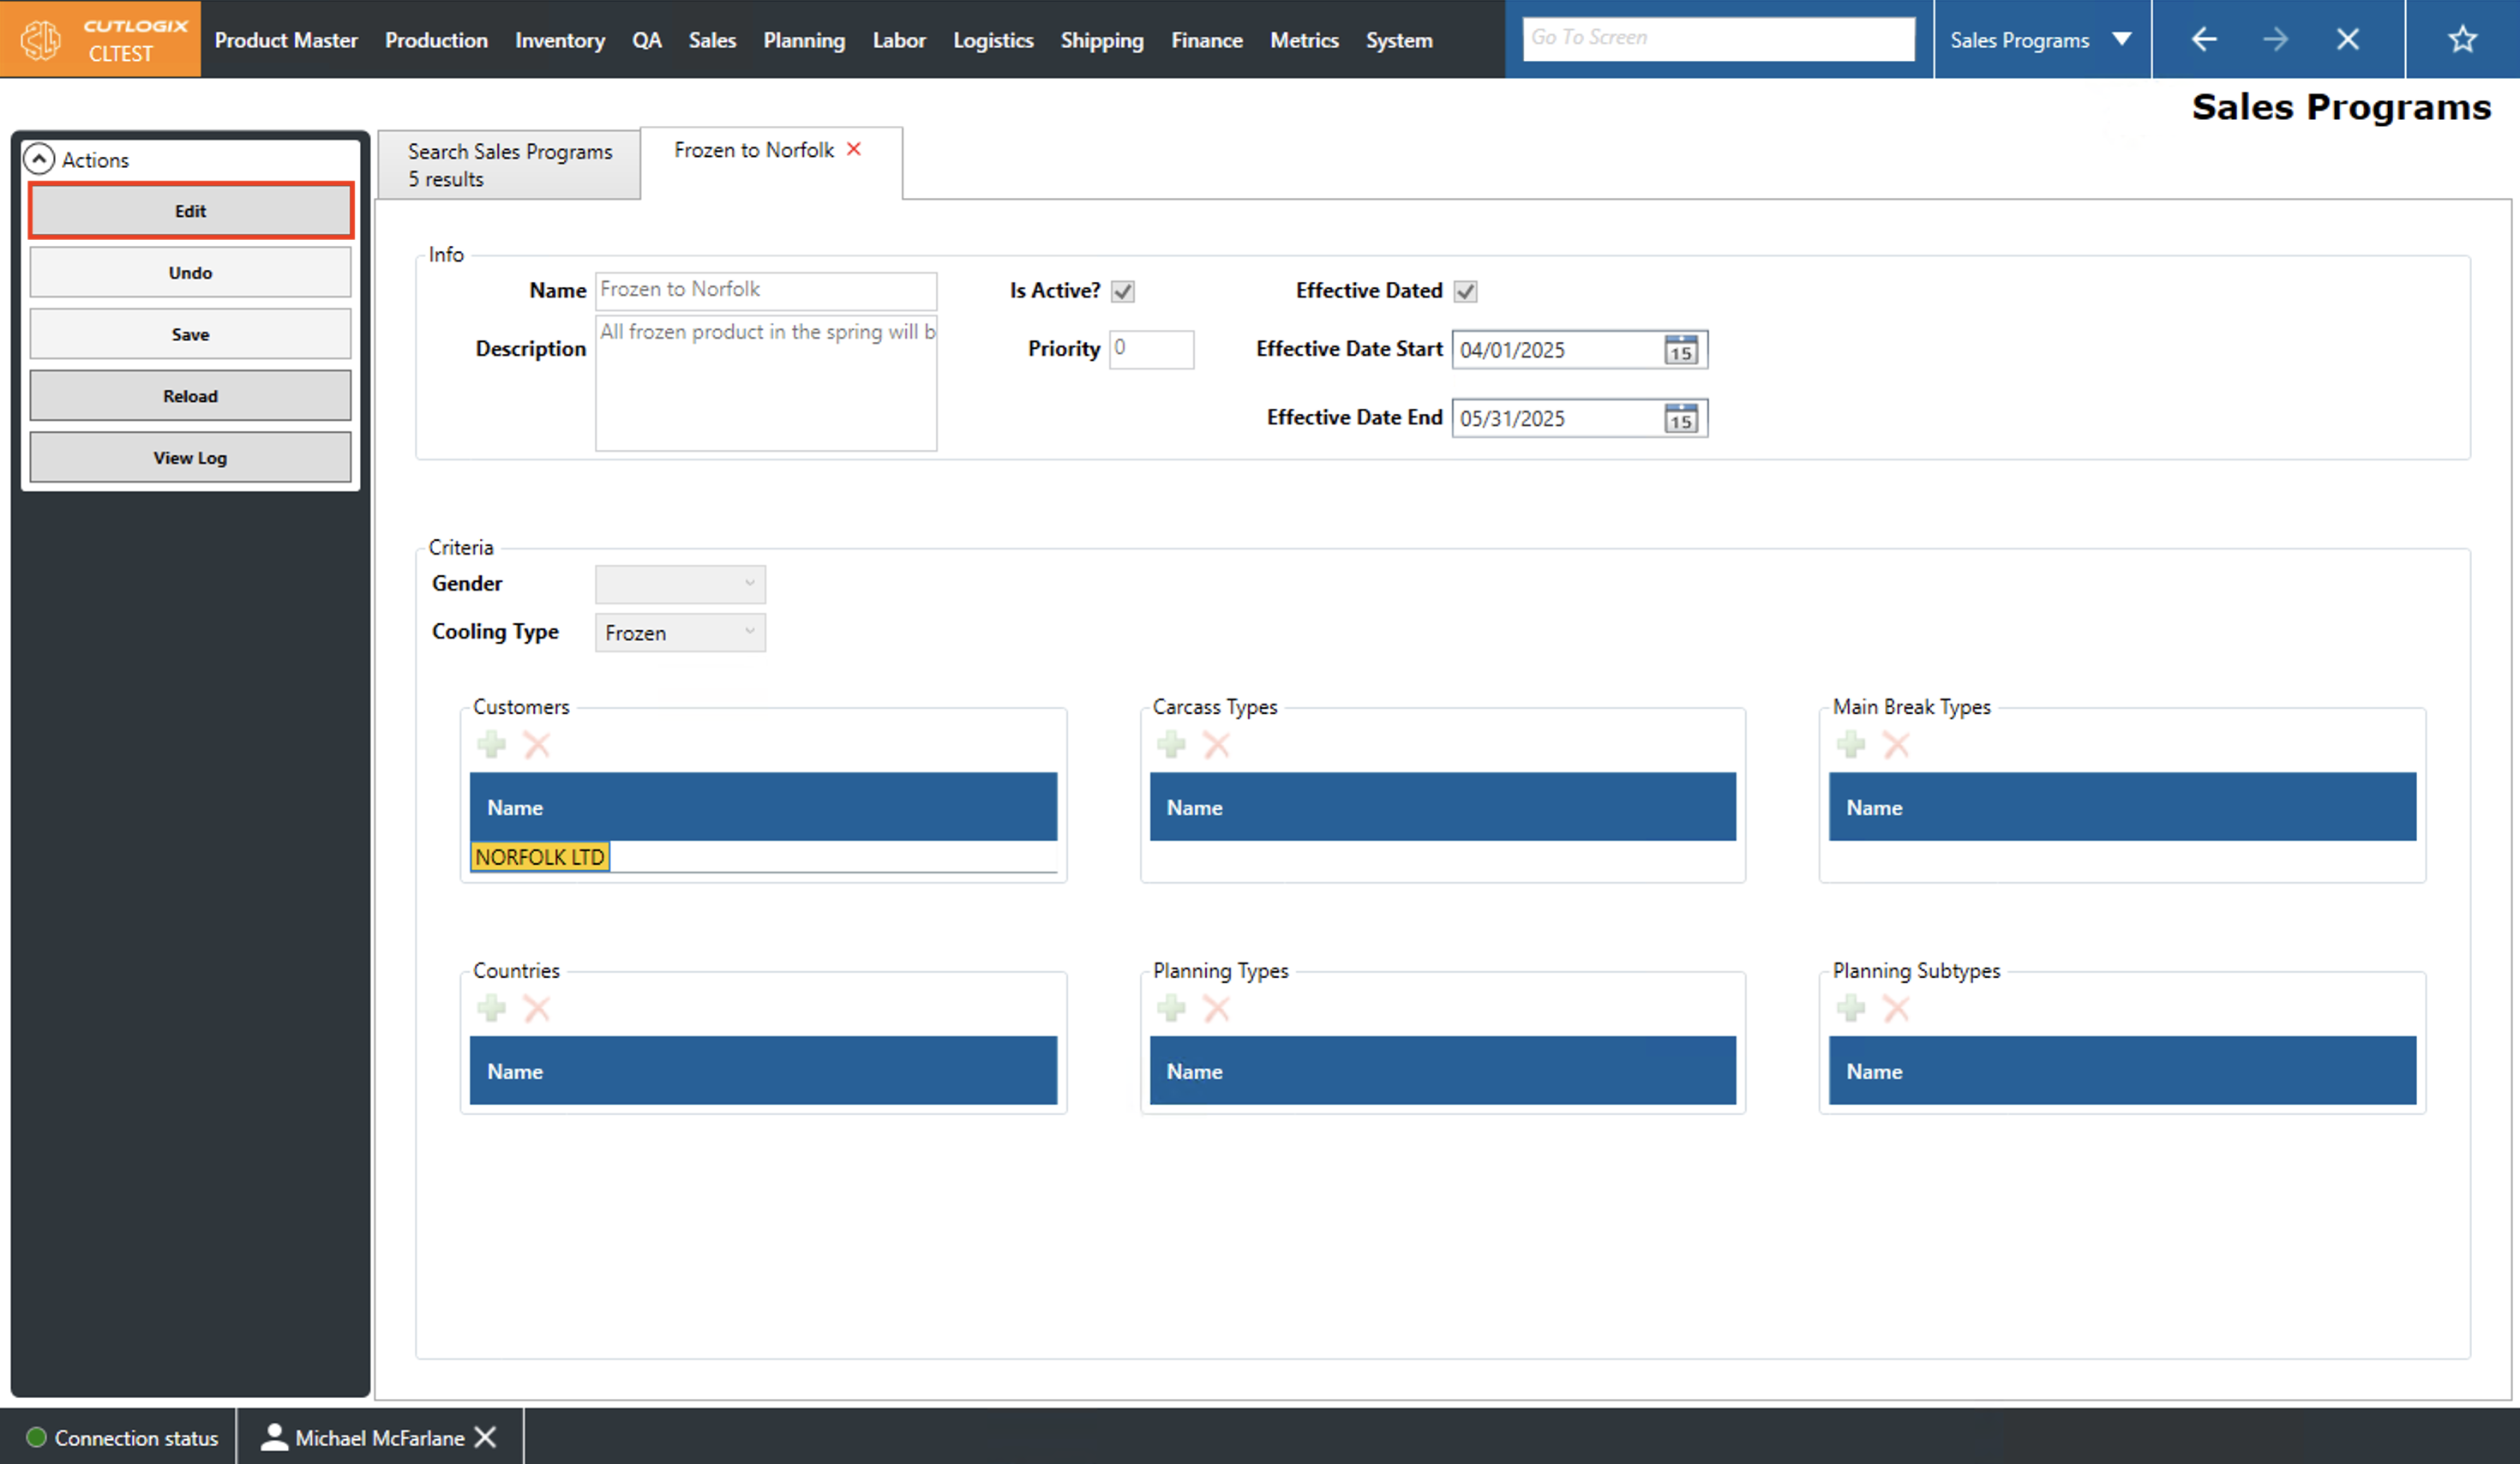2520x1464 pixels.
Task: Expand the Sales Programs screen dropdown
Action: click(2121, 40)
